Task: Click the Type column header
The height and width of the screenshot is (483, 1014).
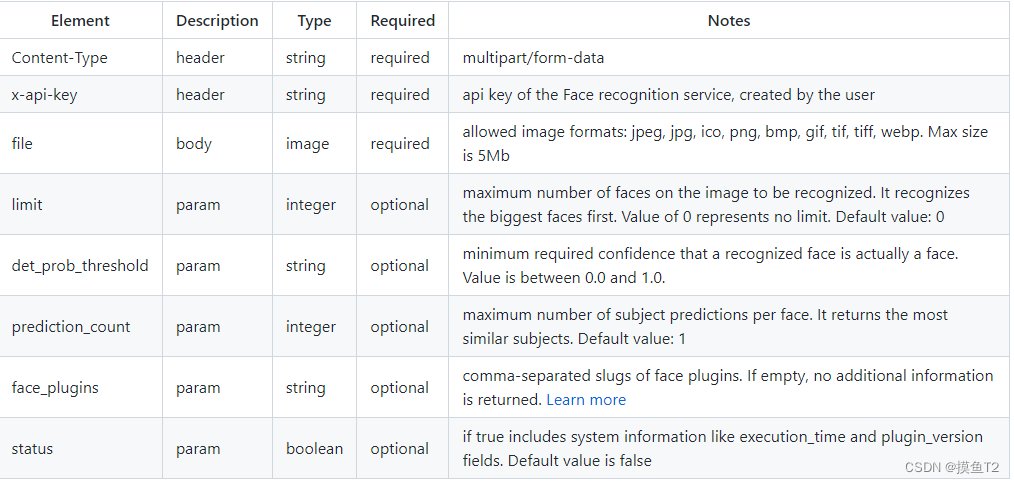Action: [314, 20]
